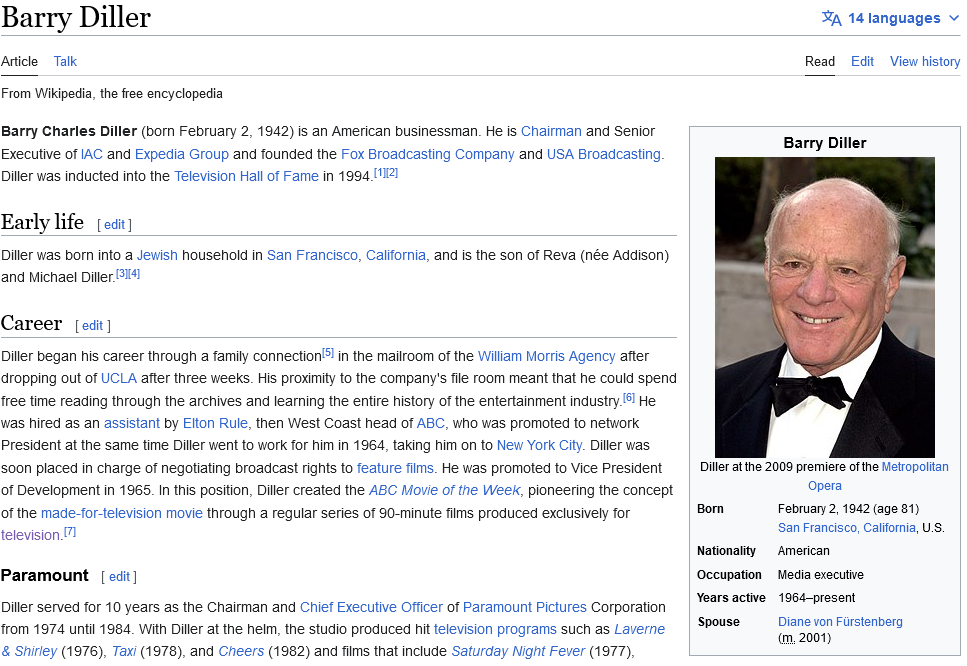Click the infobox 'Barry Diller' heading
967x666 pixels.
[x=825, y=143]
